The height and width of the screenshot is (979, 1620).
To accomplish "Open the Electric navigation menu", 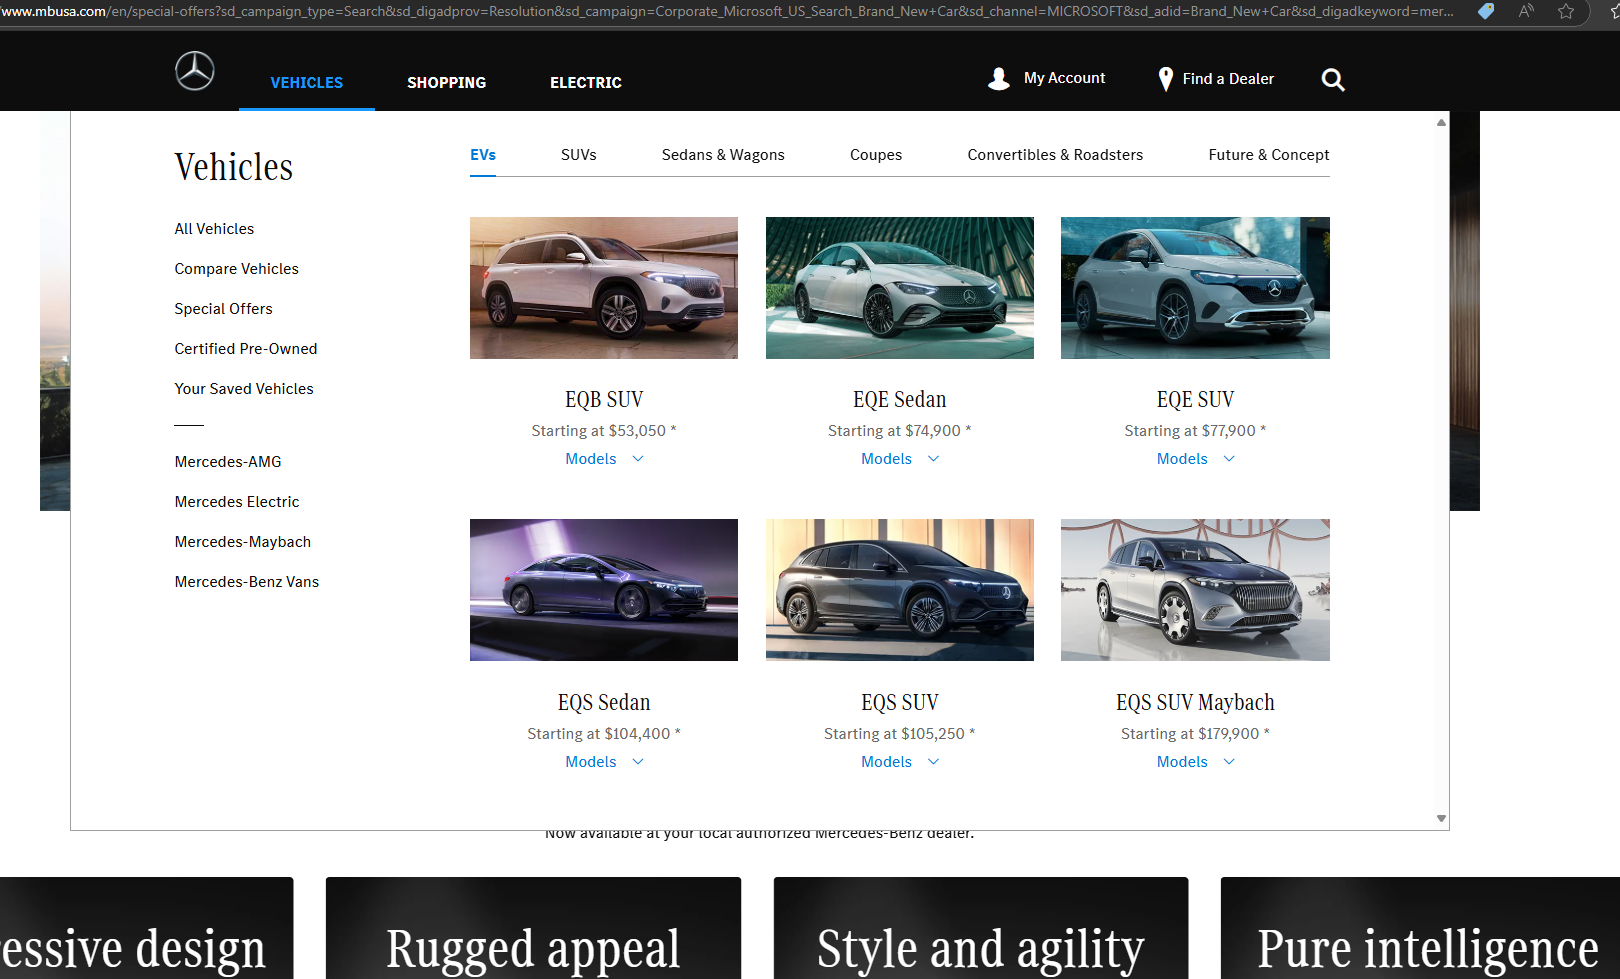I will [586, 83].
